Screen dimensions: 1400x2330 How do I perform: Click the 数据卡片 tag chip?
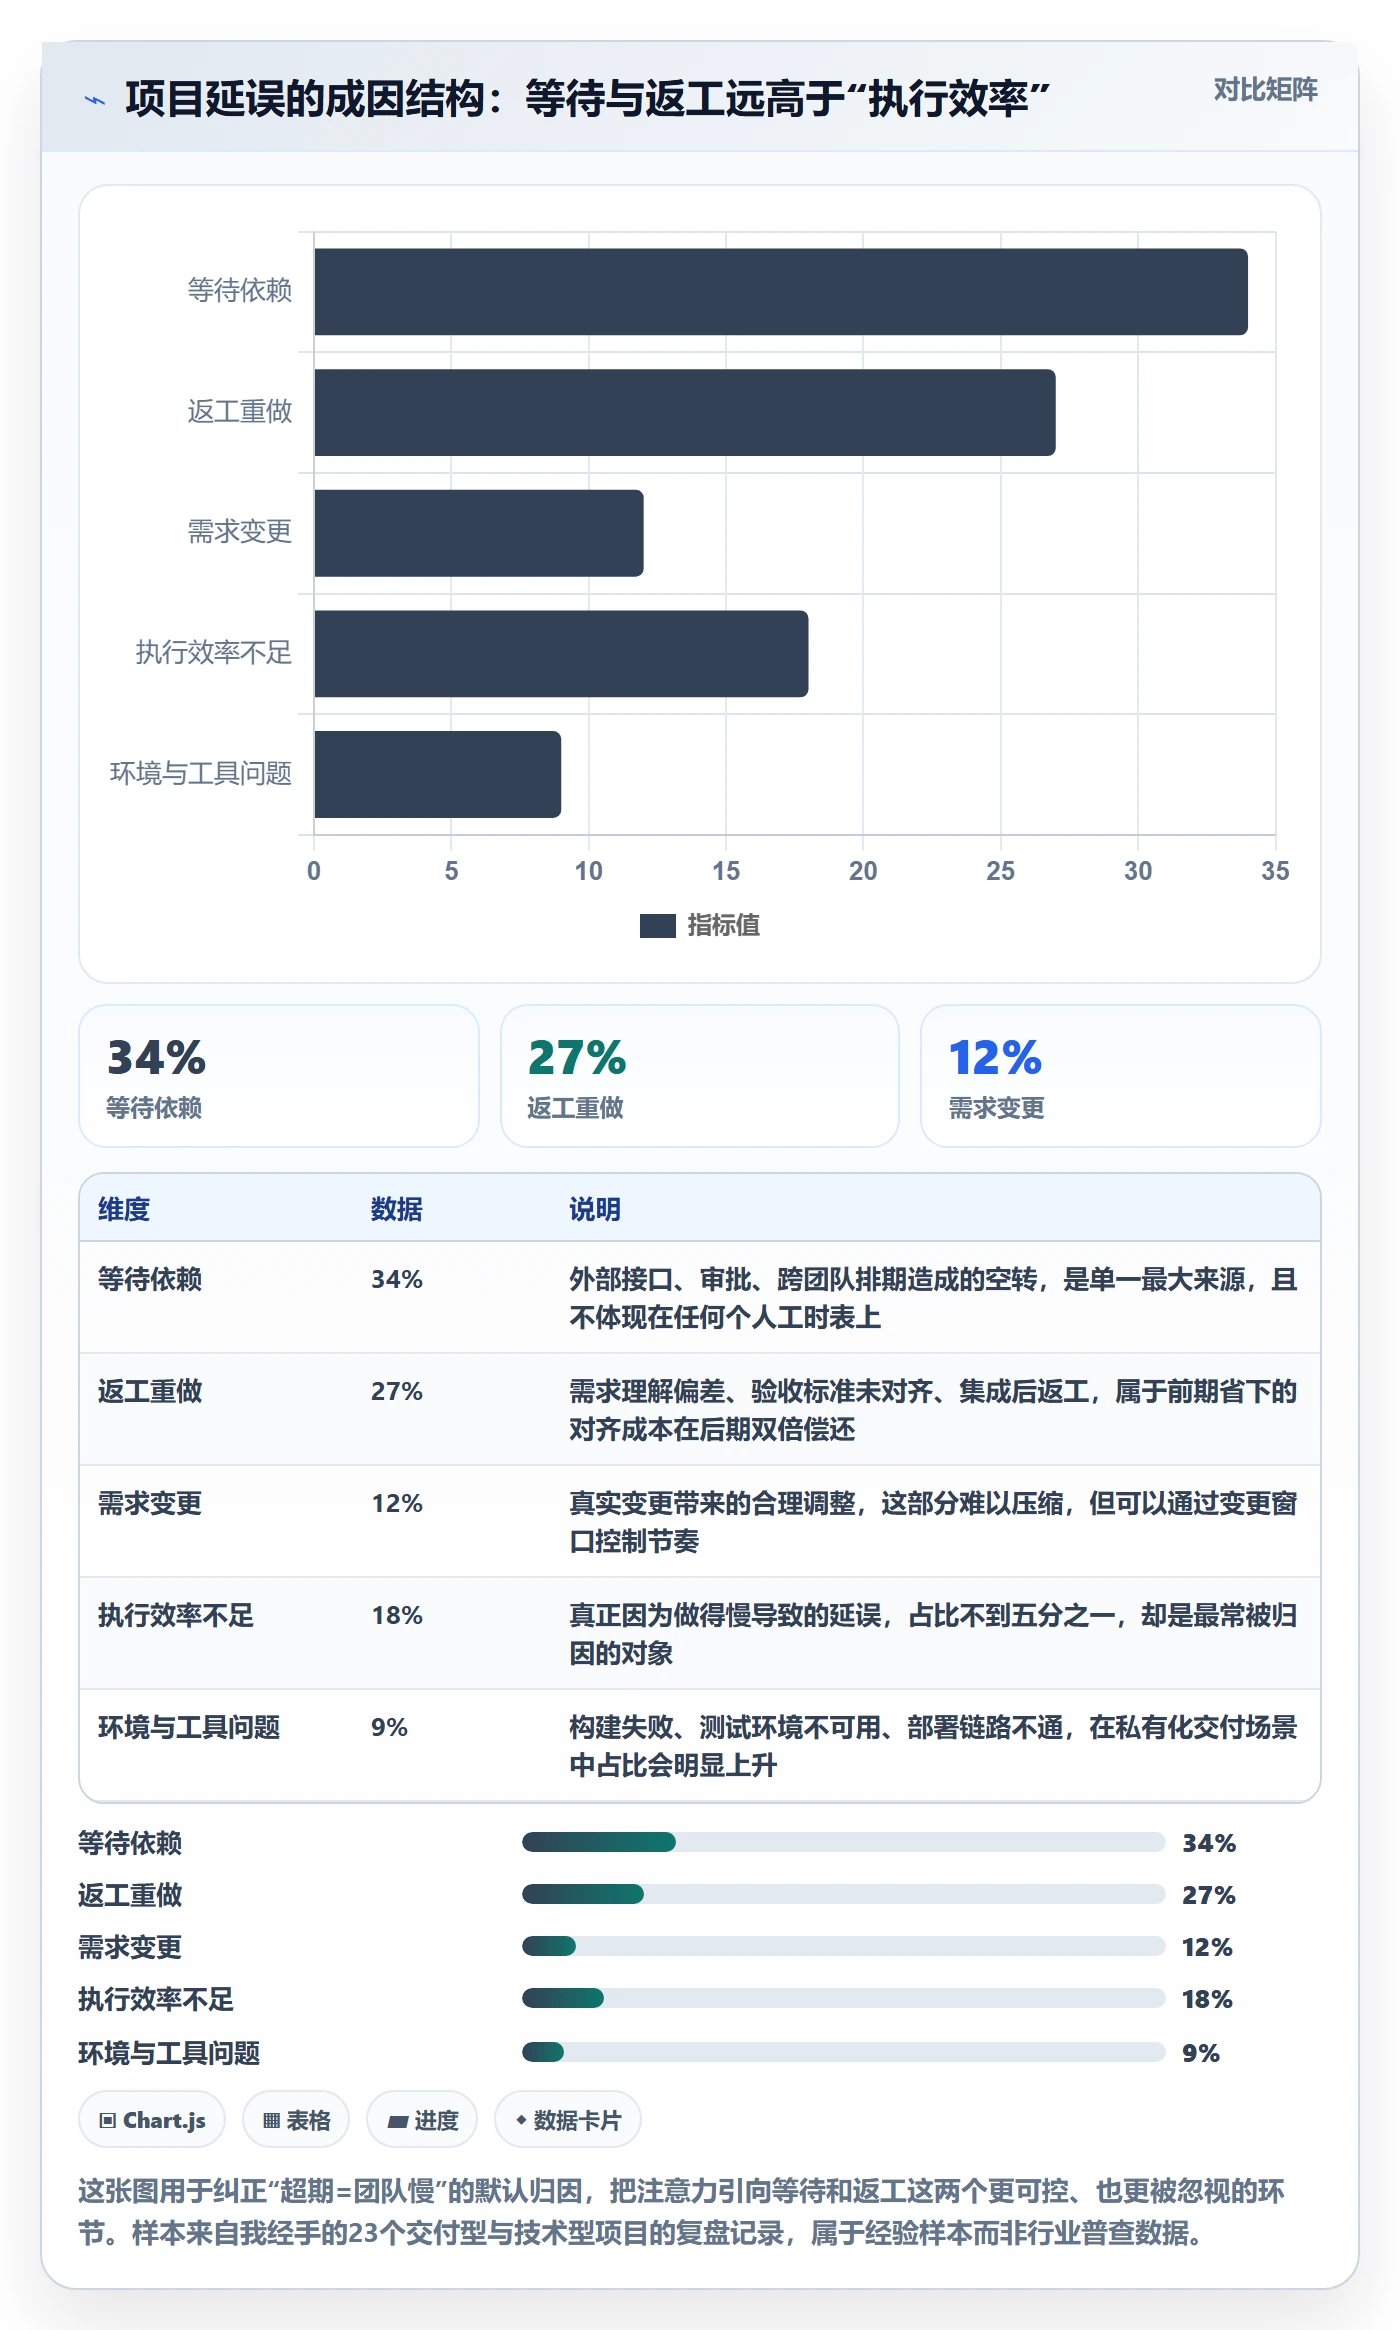pyautogui.click(x=568, y=2119)
